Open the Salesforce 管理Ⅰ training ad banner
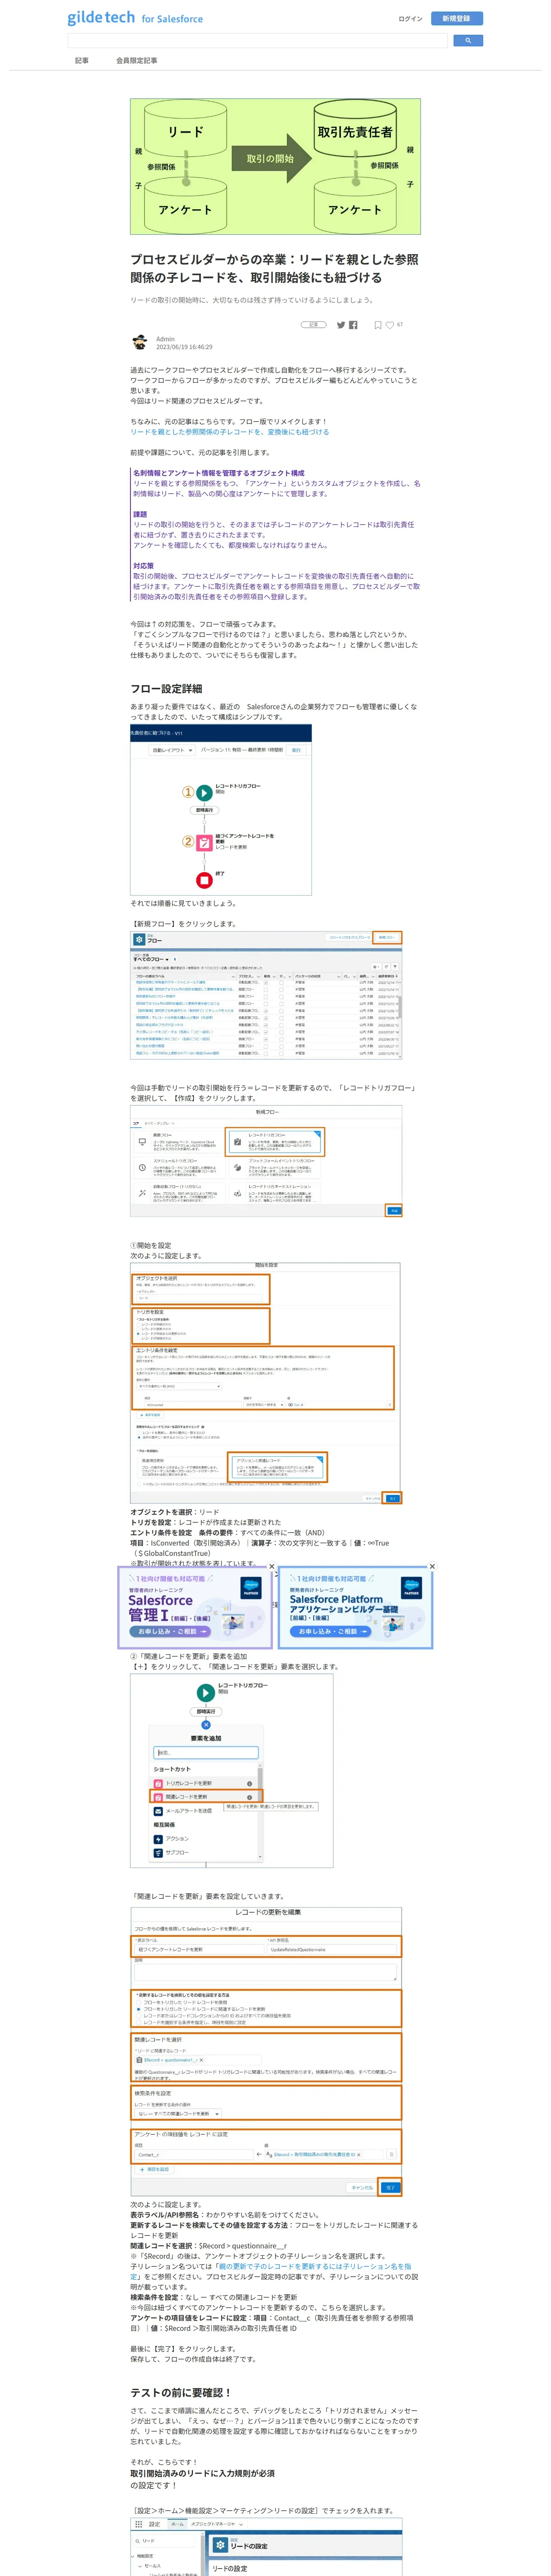 point(195,1607)
